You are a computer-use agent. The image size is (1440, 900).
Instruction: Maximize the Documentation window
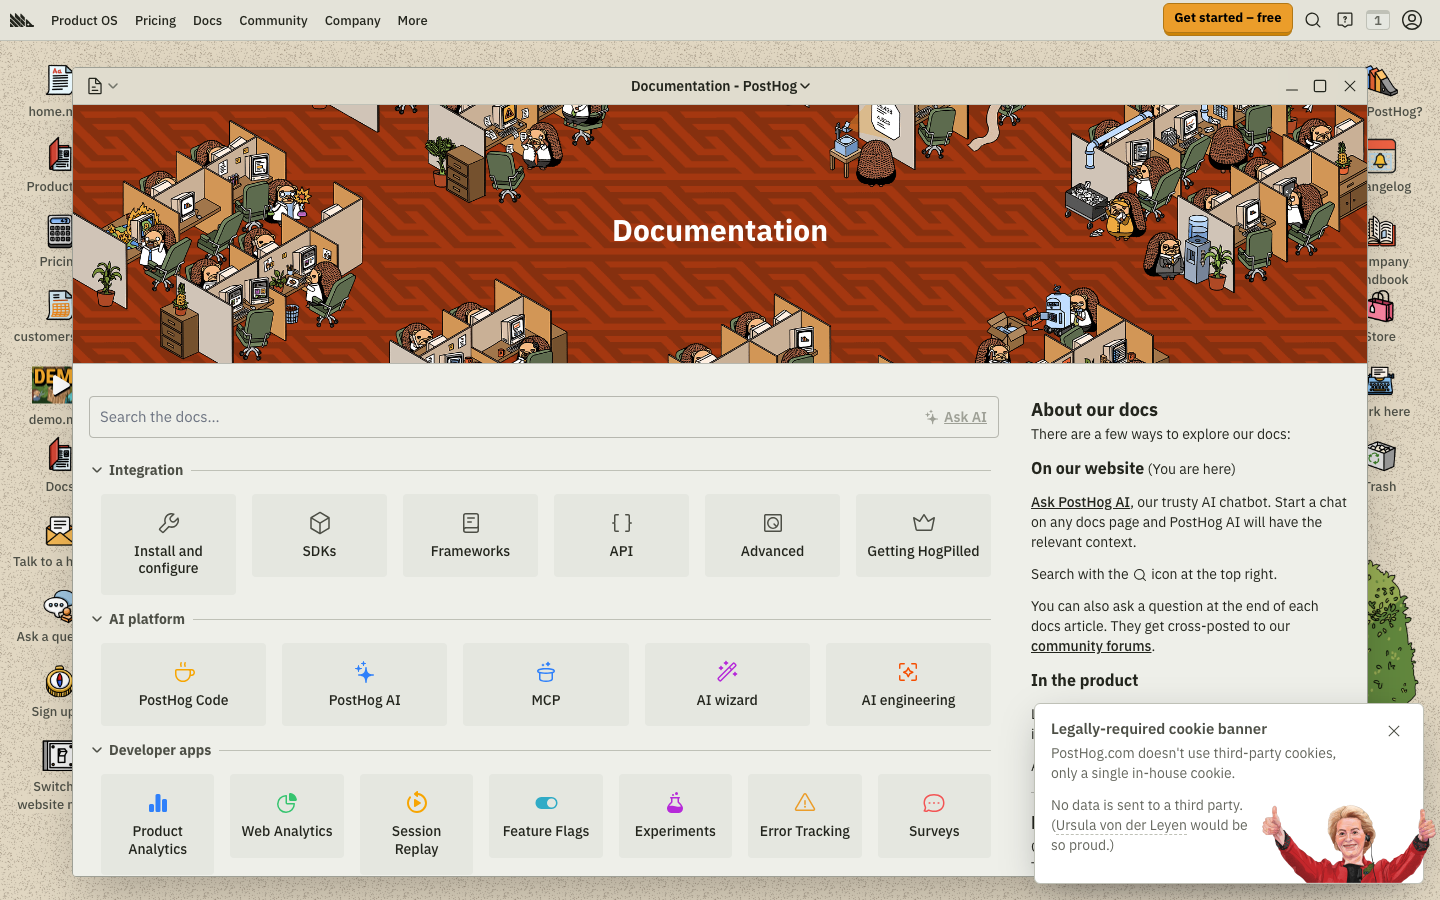1320,86
